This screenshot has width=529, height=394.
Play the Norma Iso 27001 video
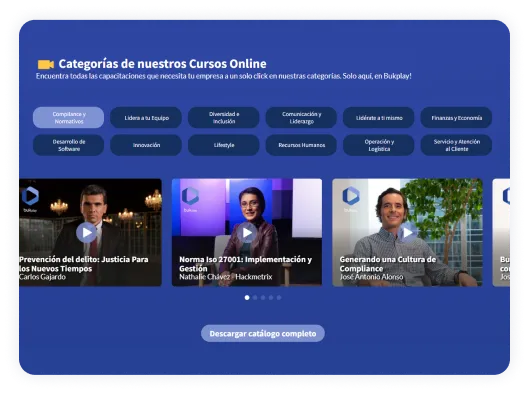pos(247,232)
